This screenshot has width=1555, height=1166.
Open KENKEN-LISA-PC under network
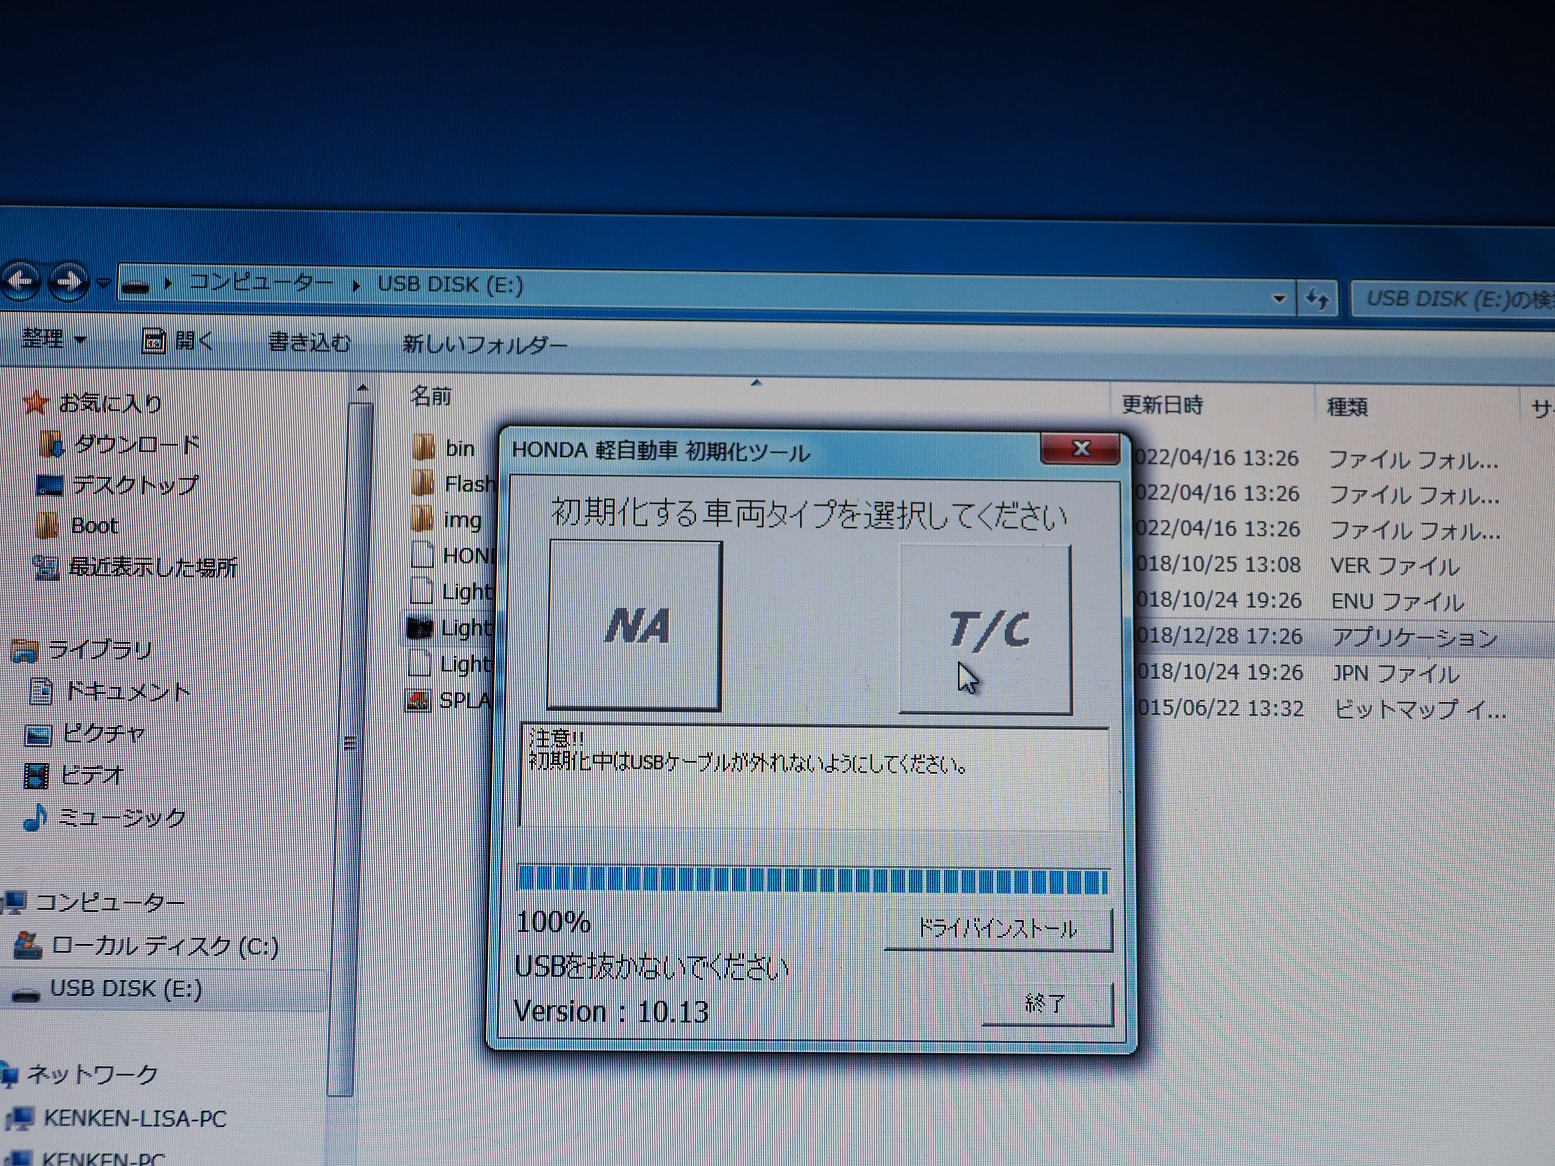click(135, 1118)
